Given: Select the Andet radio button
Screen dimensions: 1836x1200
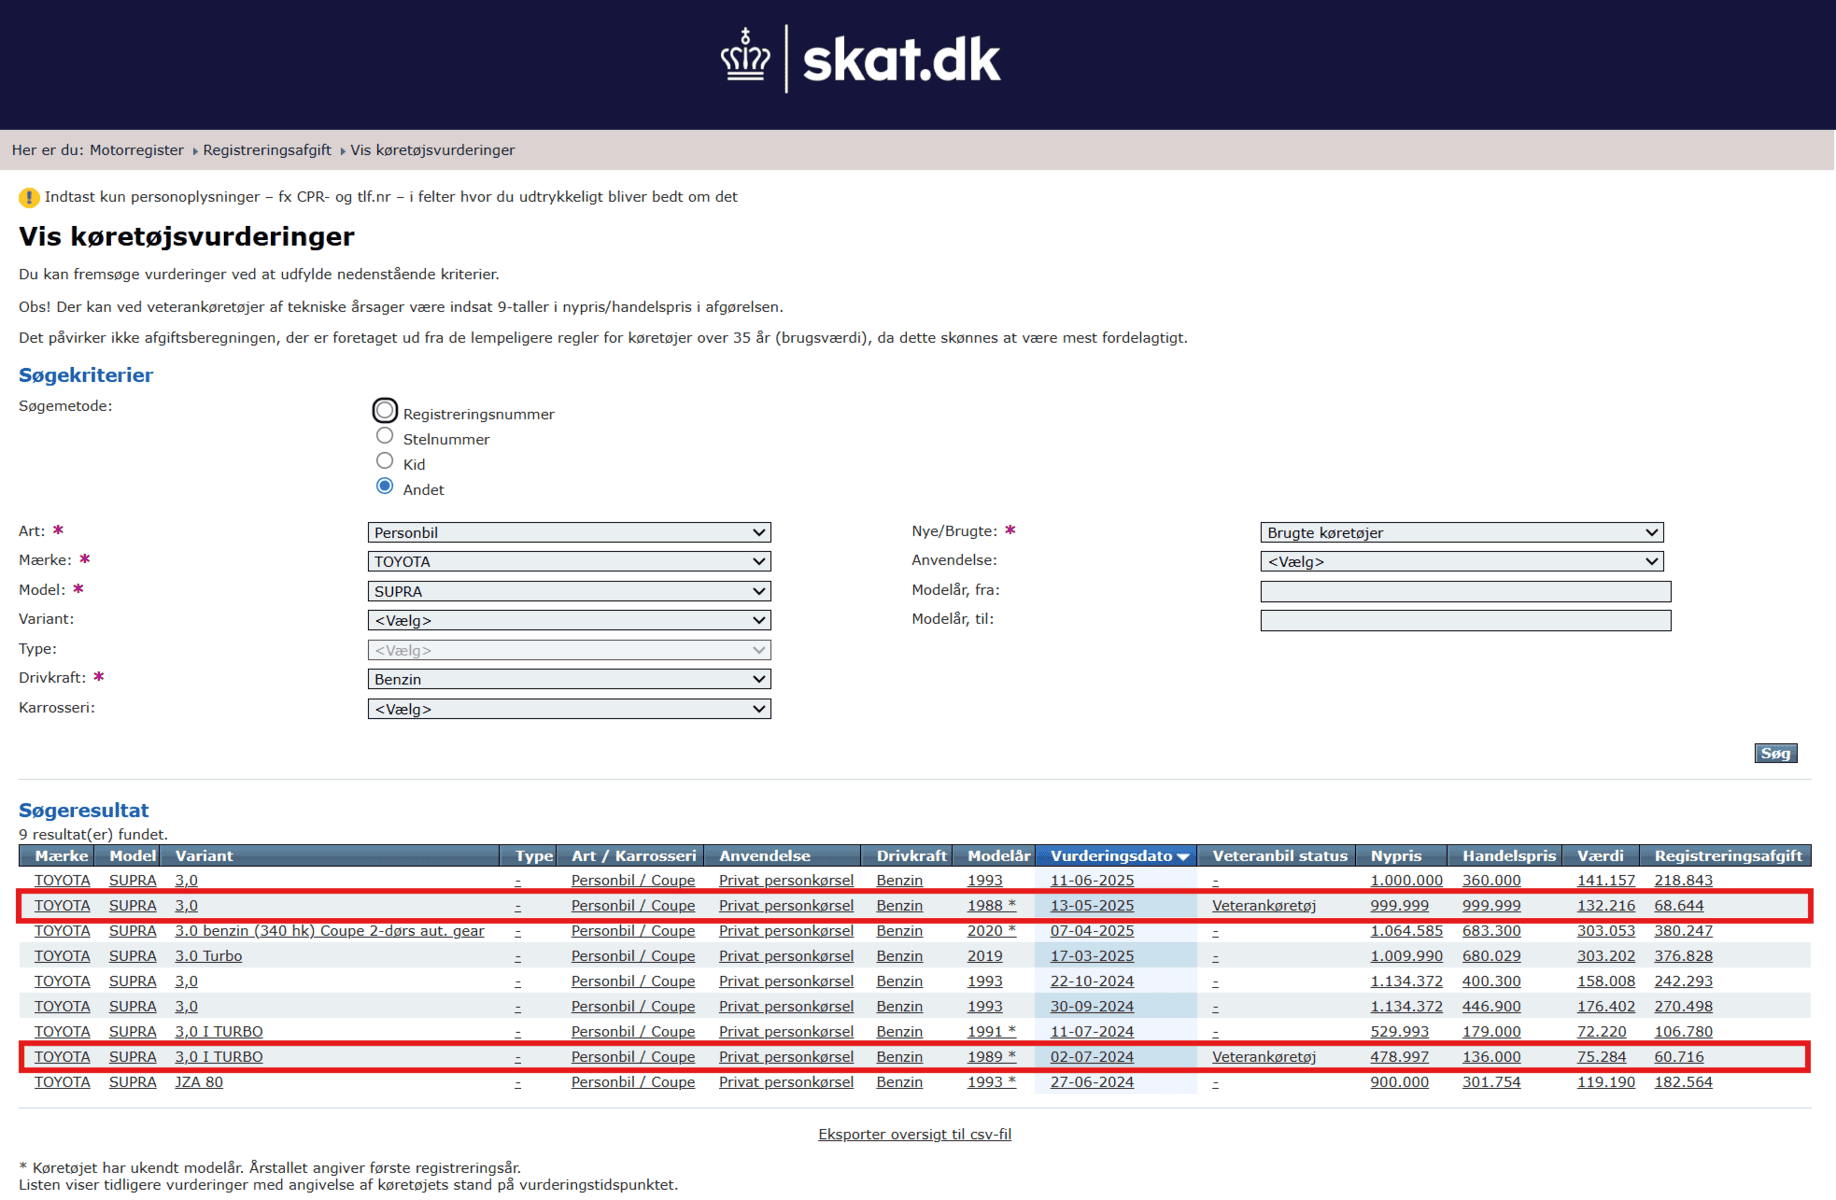Looking at the screenshot, I should tap(385, 486).
